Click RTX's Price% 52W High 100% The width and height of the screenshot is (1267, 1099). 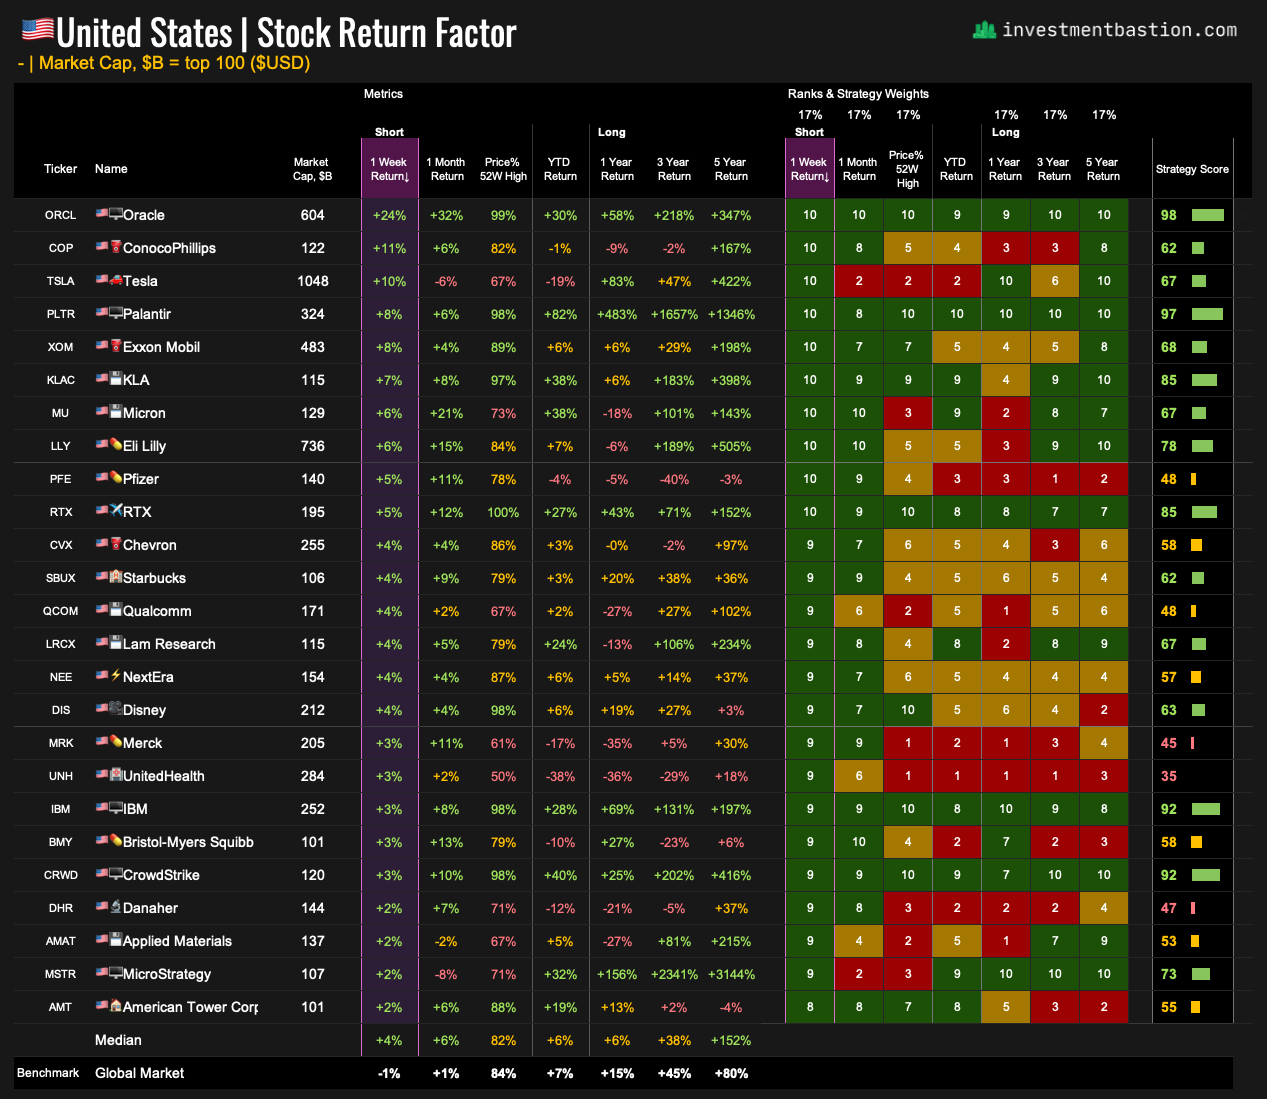pyautogui.click(x=503, y=512)
